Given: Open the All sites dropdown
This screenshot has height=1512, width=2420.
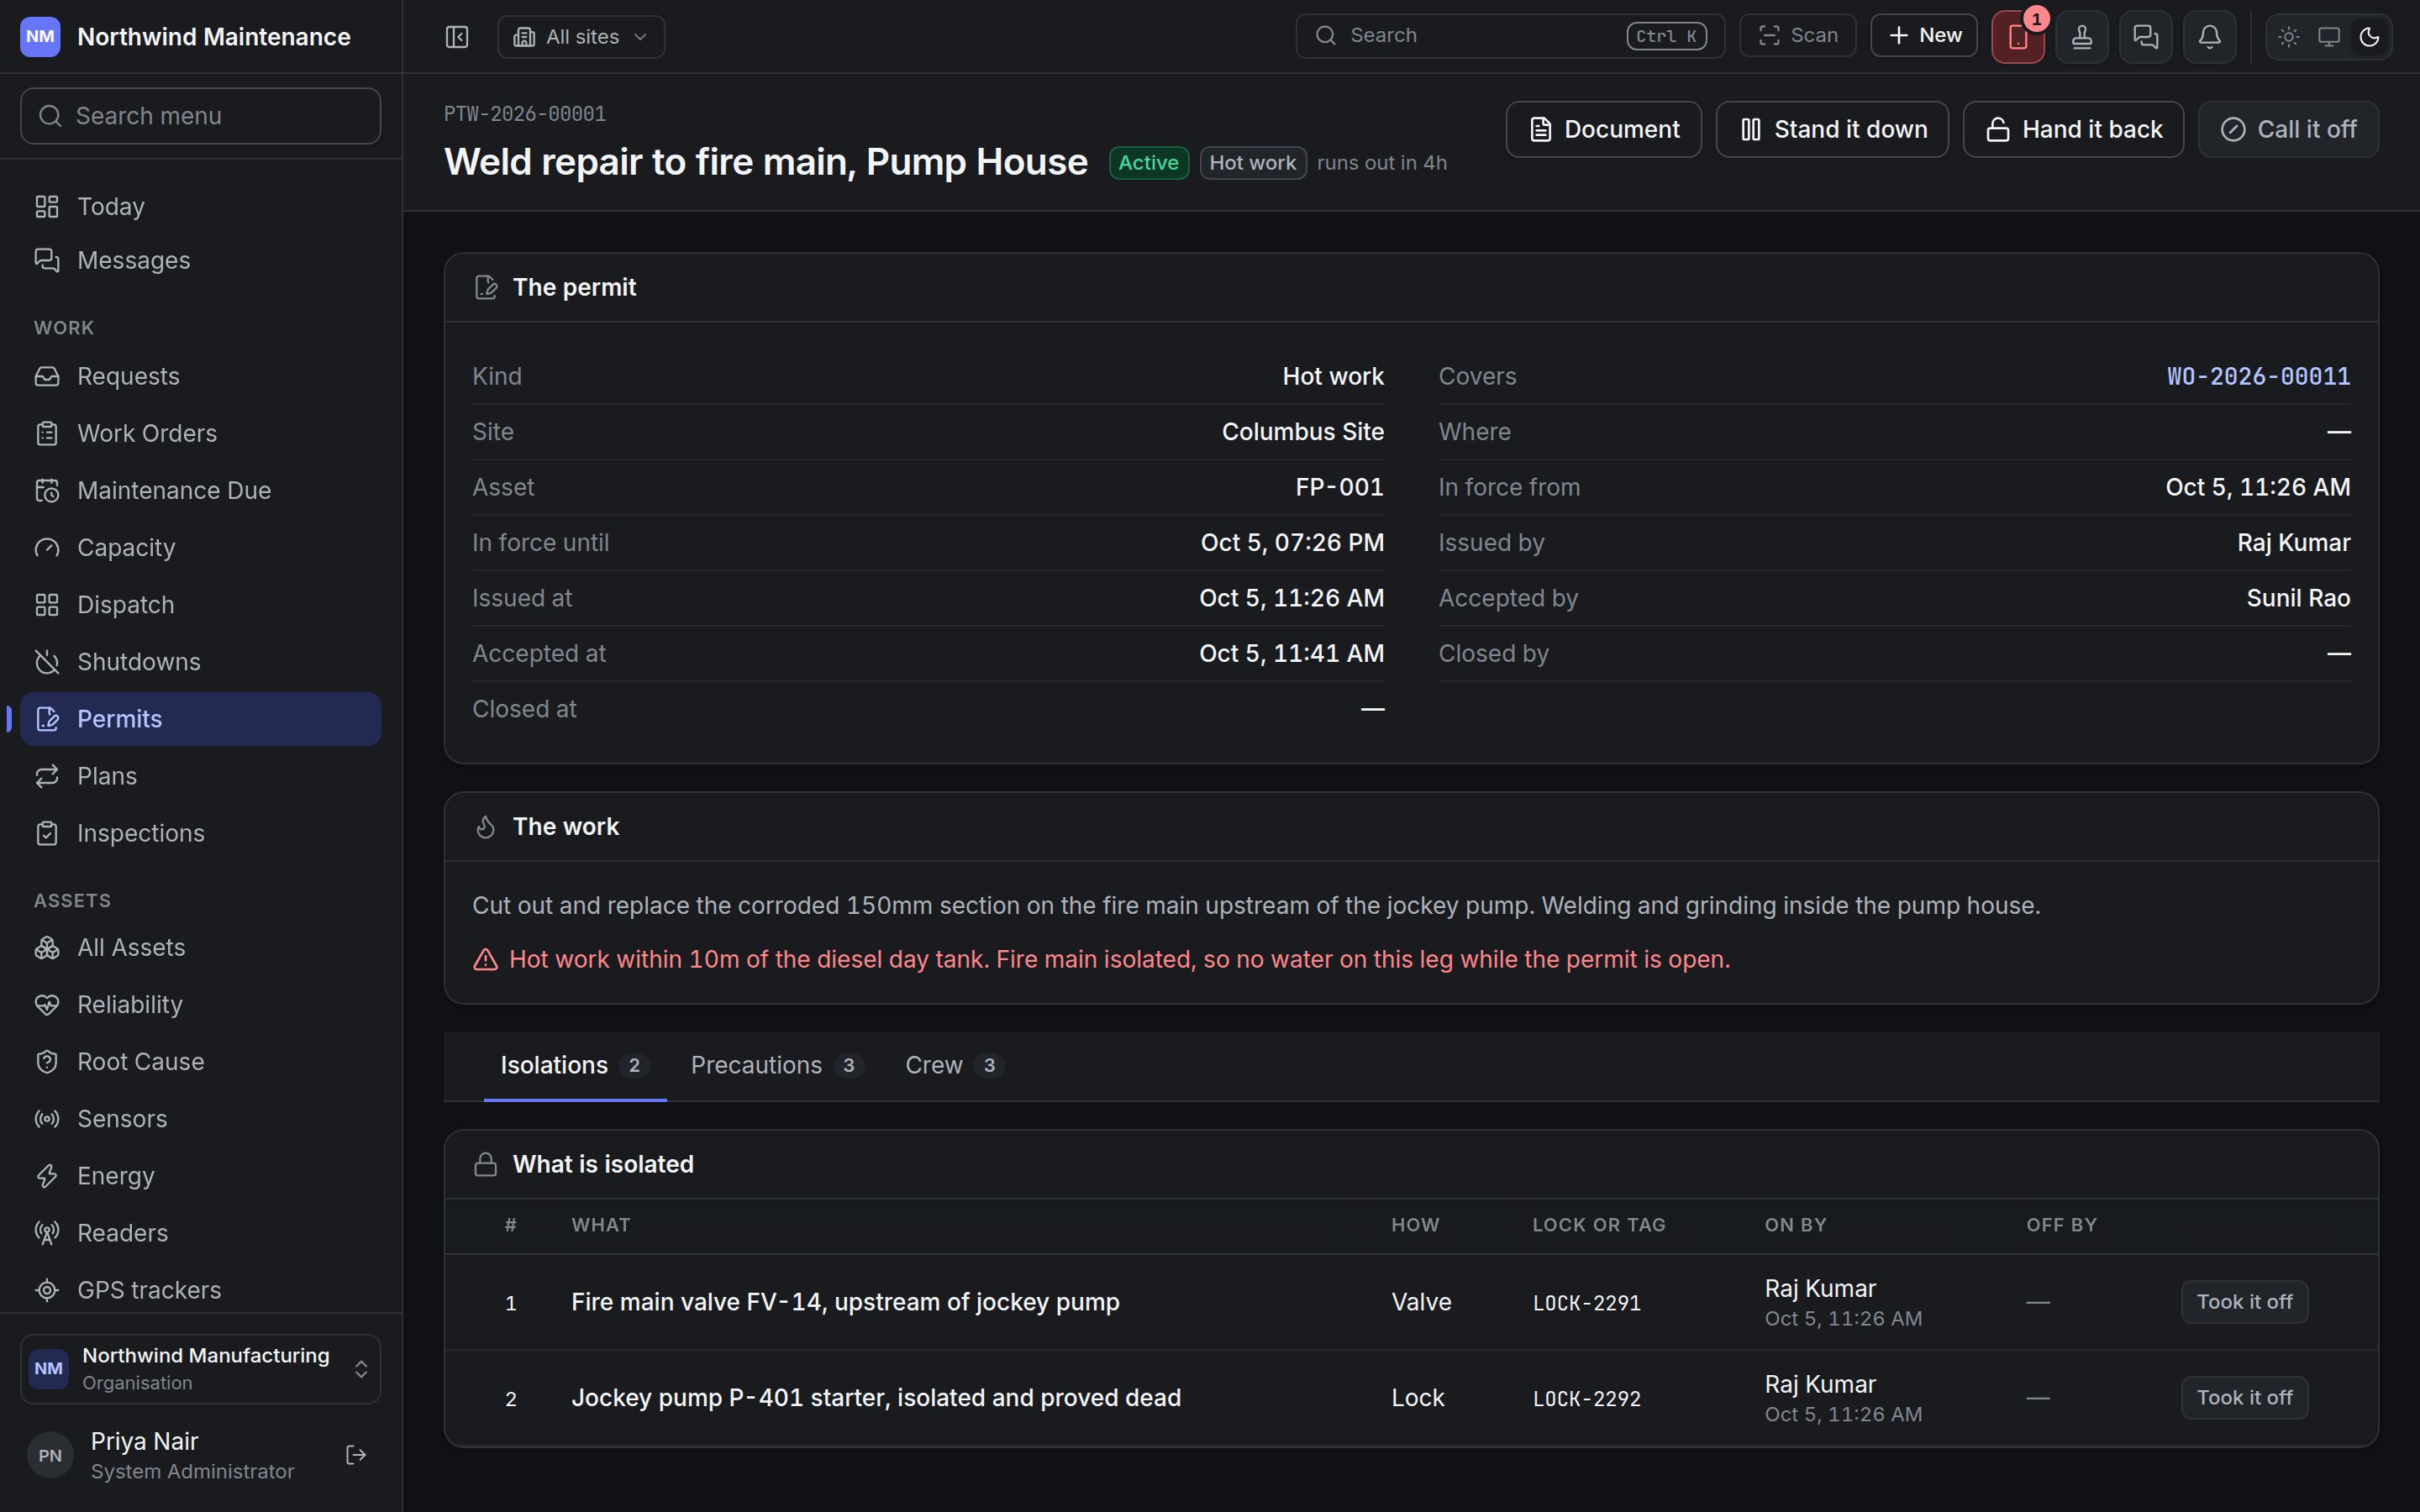Looking at the screenshot, I should [581, 37].
